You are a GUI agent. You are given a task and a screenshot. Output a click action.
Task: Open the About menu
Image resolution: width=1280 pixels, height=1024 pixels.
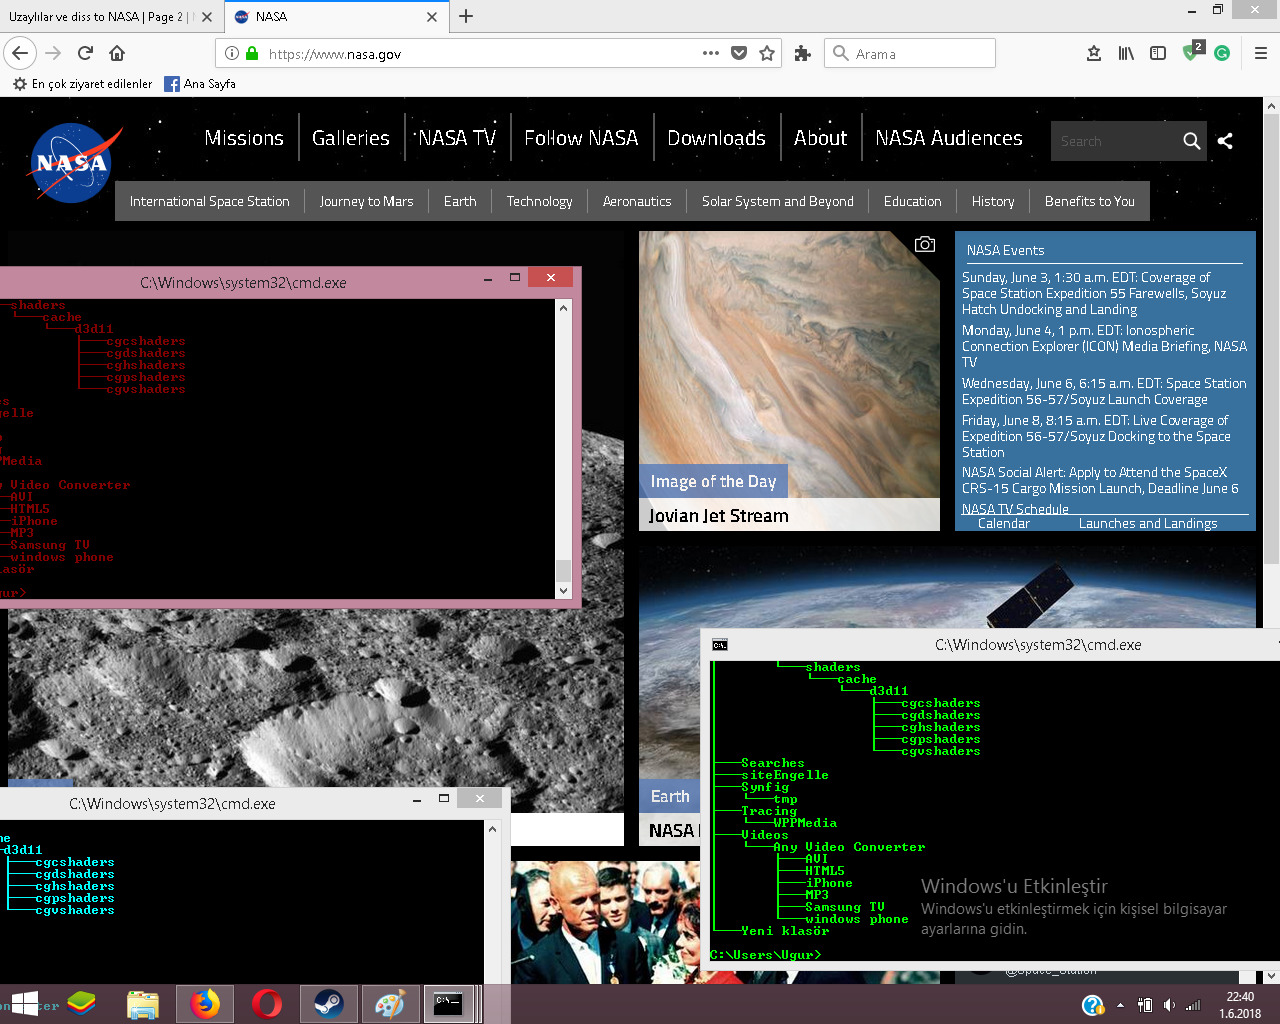pos(820,138)
